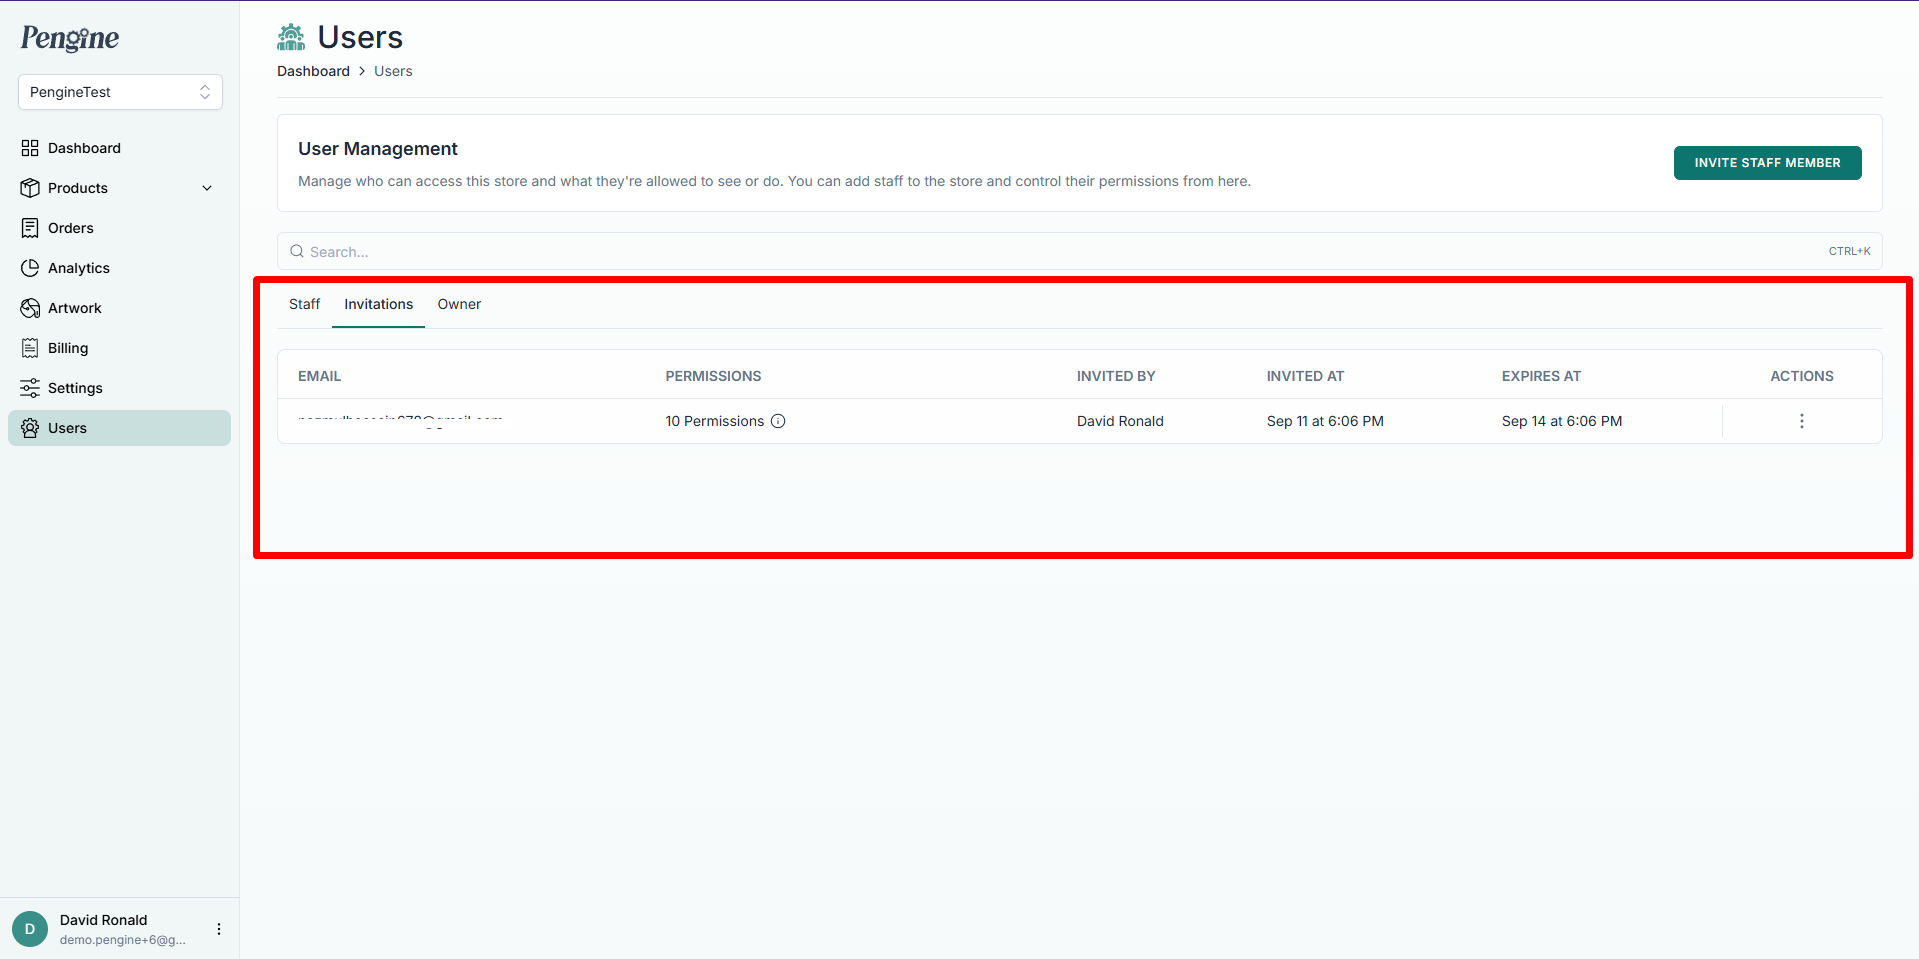
Task: Click the Users gear icon in sidebar
Action: [x=30, y=428]
